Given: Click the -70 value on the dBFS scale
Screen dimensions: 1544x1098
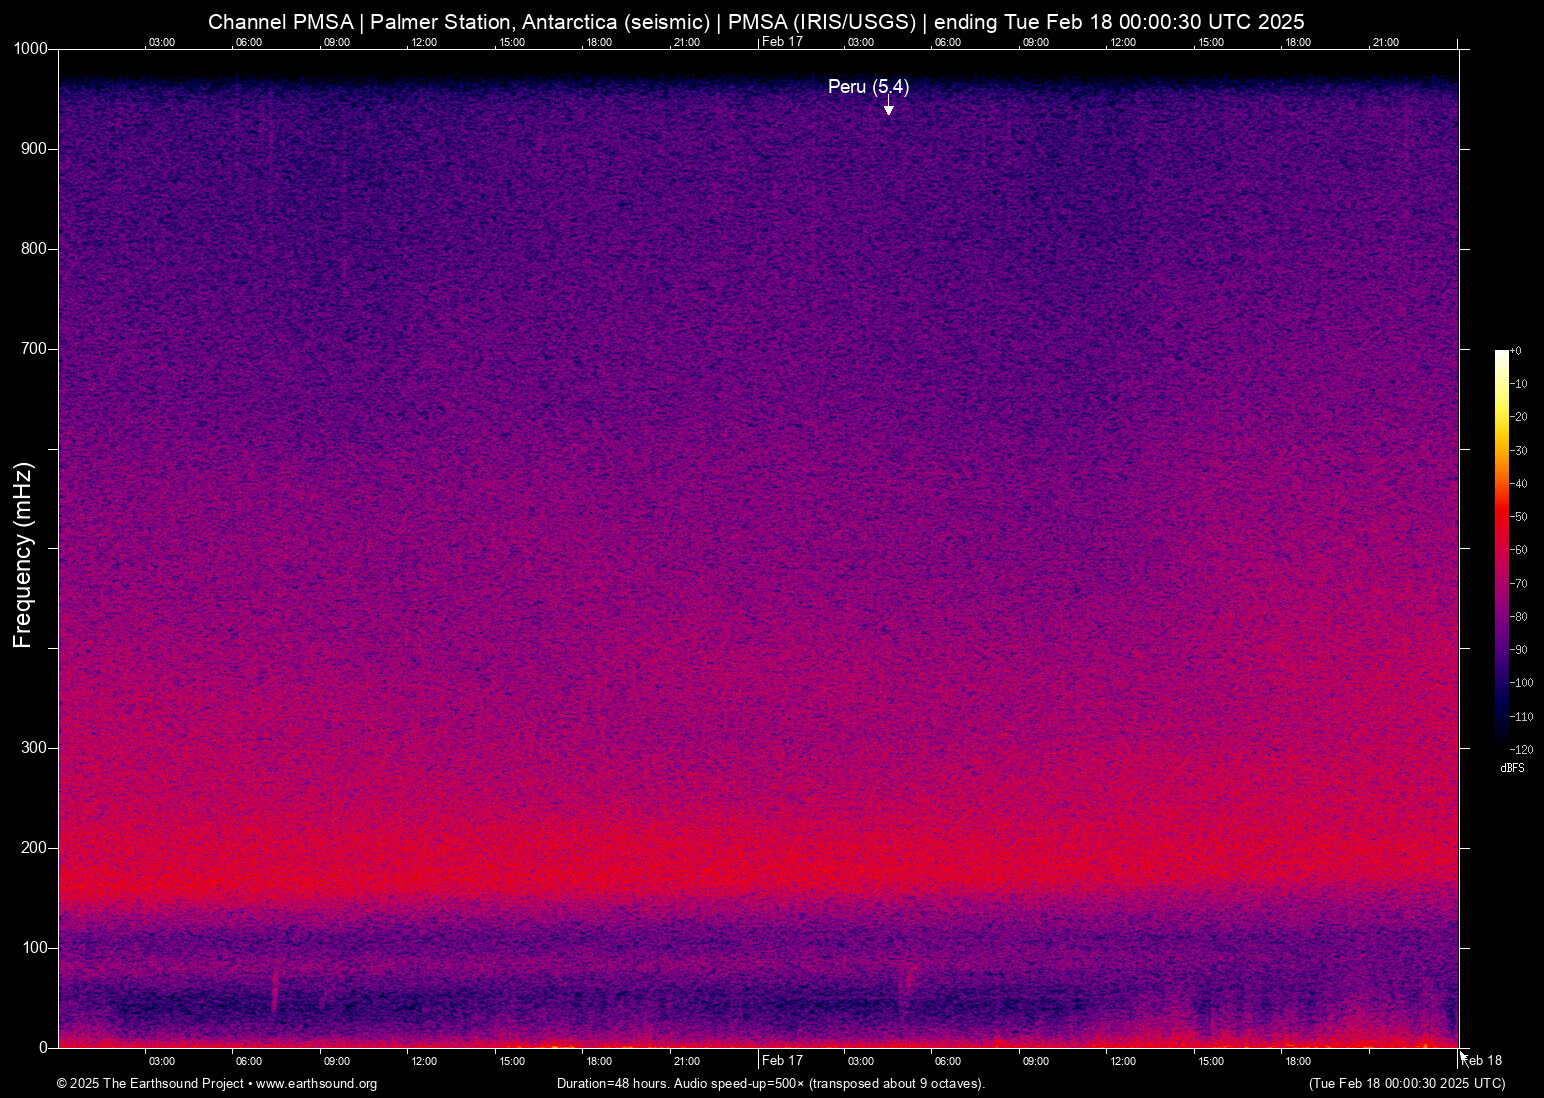Looking at the screenshot, I should 1518,583.
